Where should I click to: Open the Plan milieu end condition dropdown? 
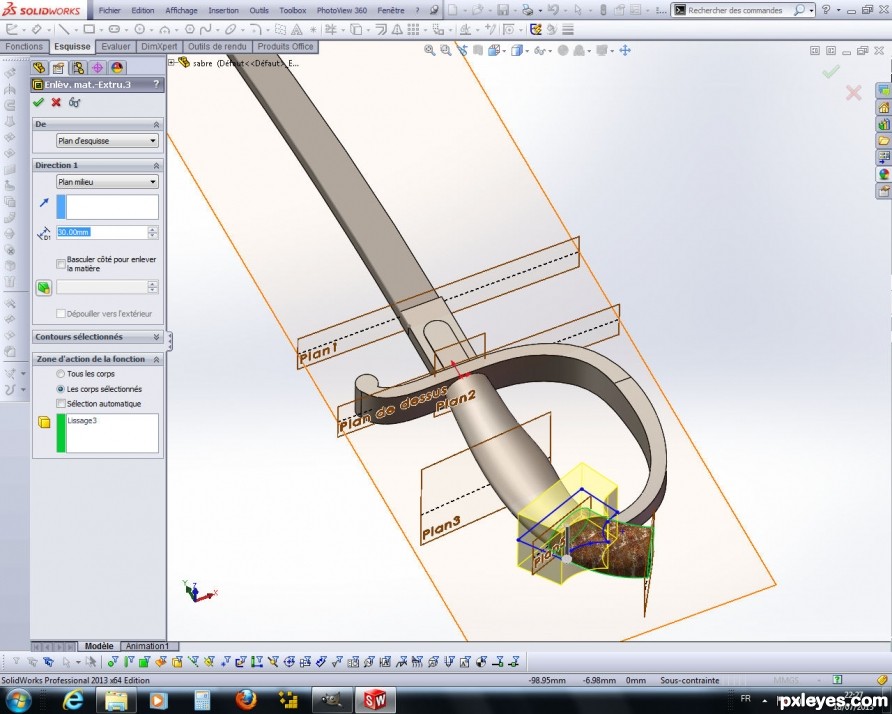(x=108, y=182)
